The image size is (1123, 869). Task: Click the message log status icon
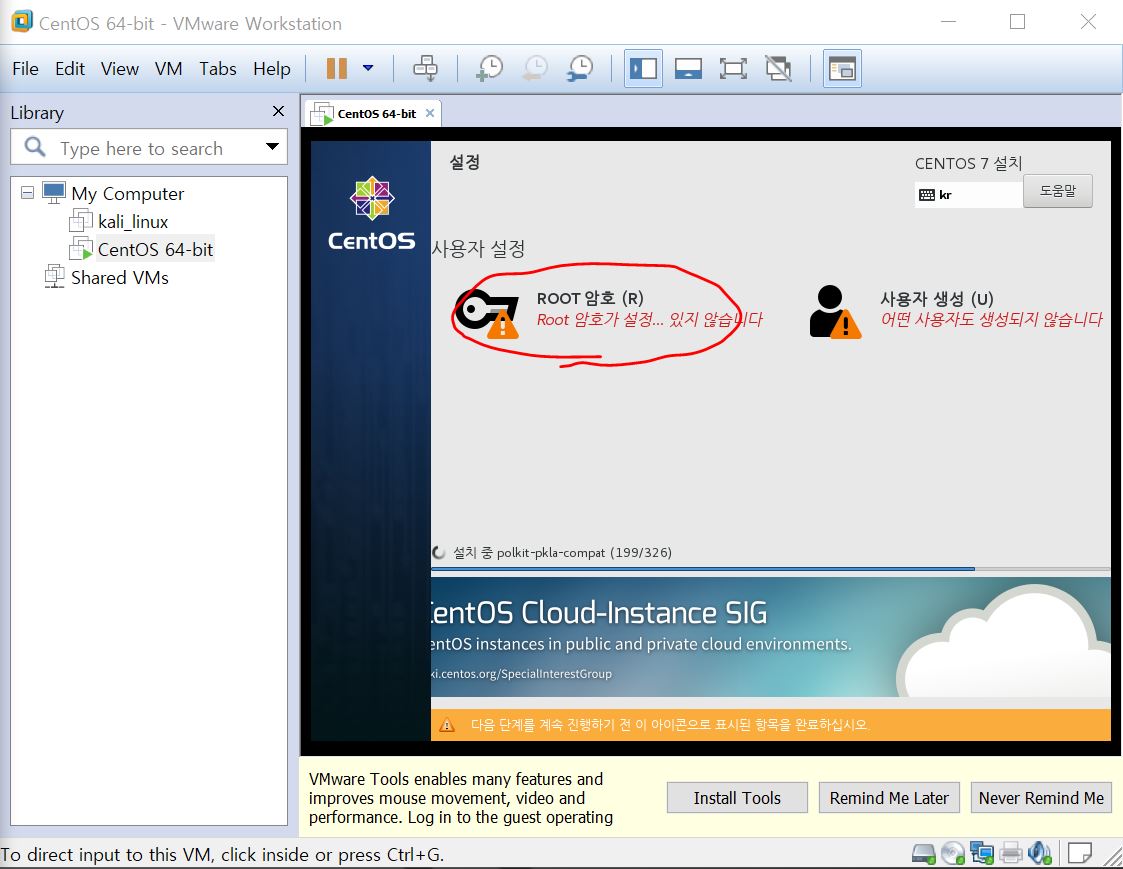click(x=1079, y=853)
